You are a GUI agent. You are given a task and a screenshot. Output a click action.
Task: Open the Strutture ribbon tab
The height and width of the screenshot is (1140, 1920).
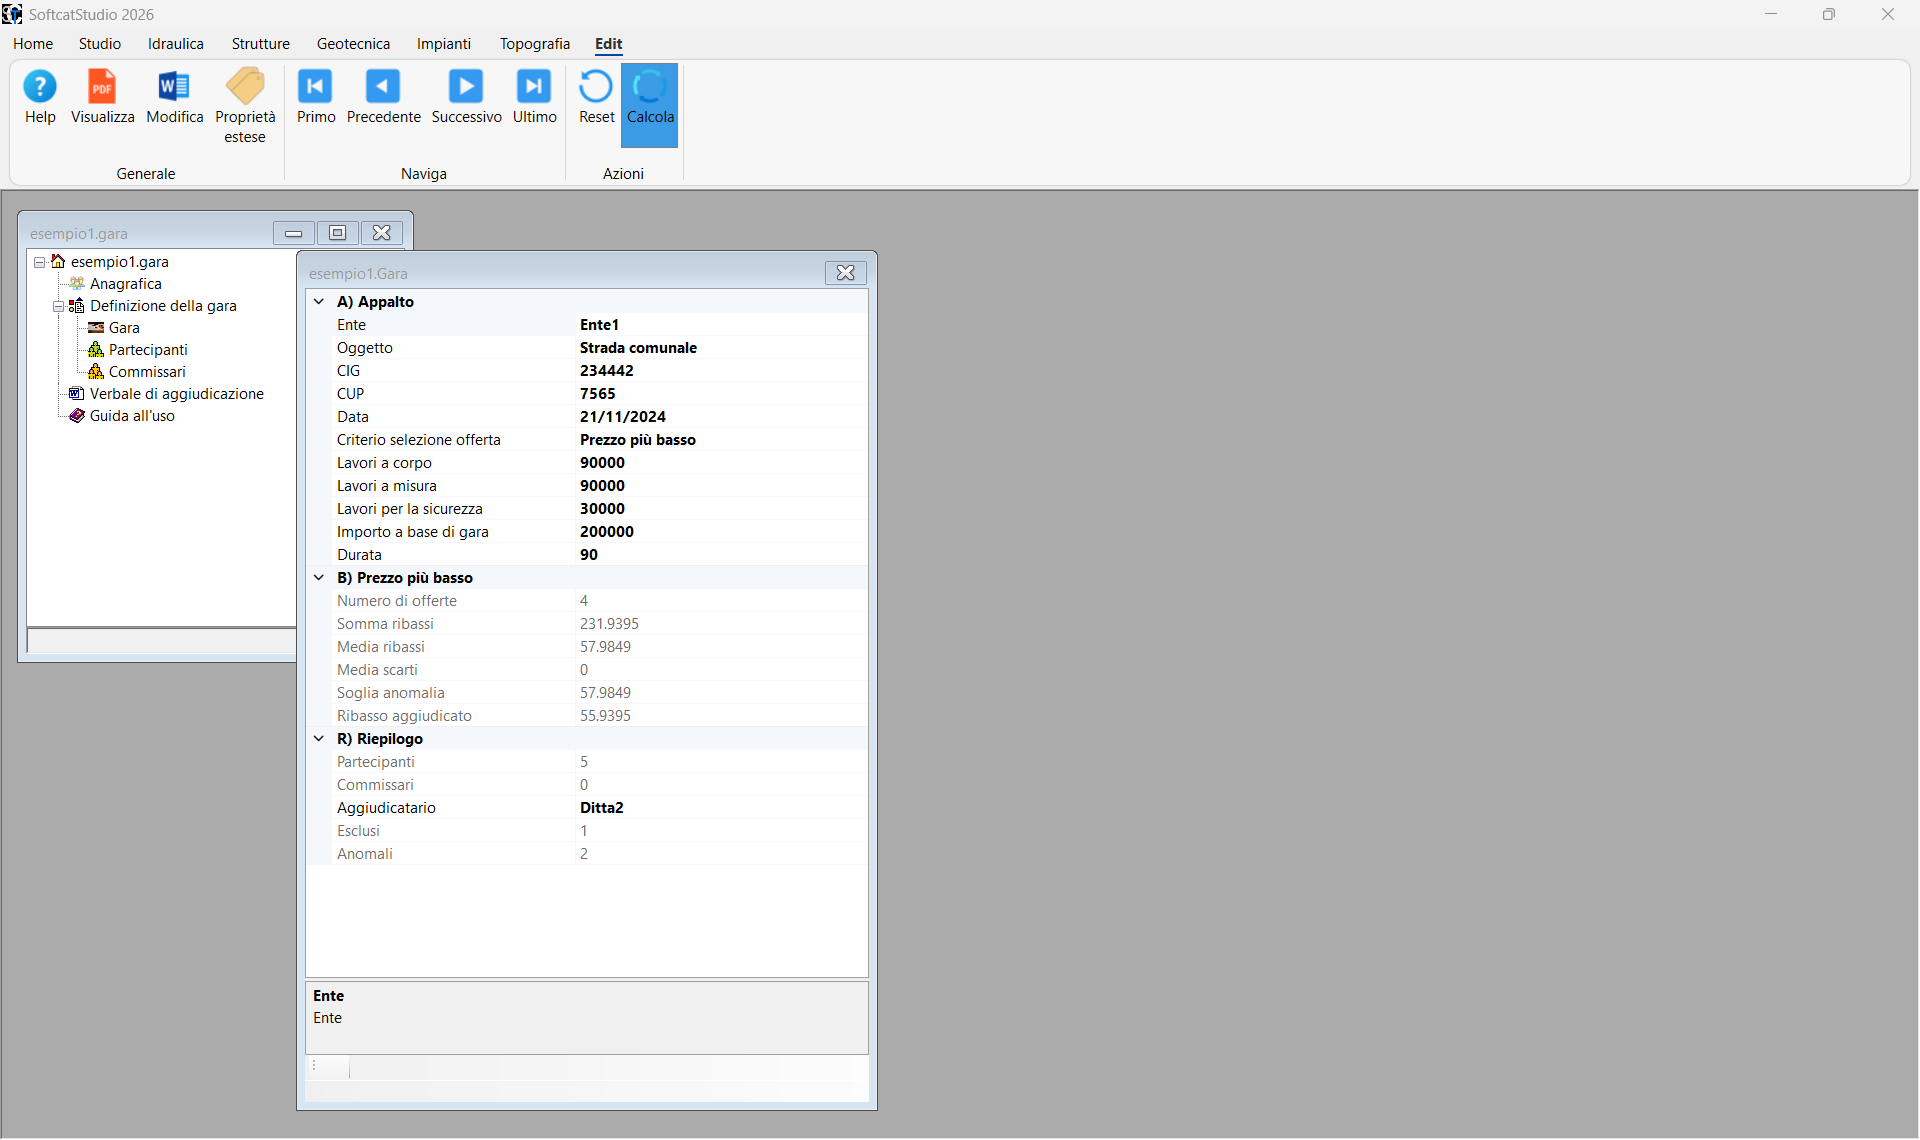(261, 44)
